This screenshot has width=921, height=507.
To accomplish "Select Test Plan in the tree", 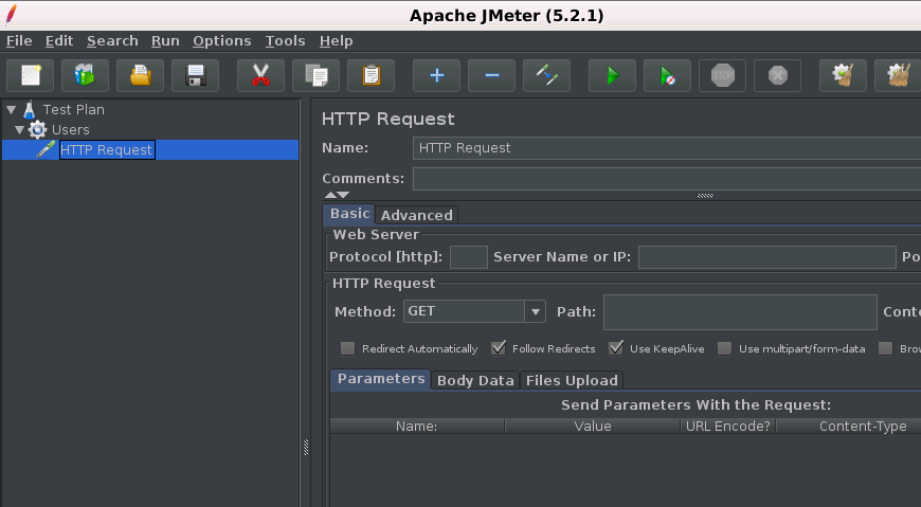I will (73, 109).
